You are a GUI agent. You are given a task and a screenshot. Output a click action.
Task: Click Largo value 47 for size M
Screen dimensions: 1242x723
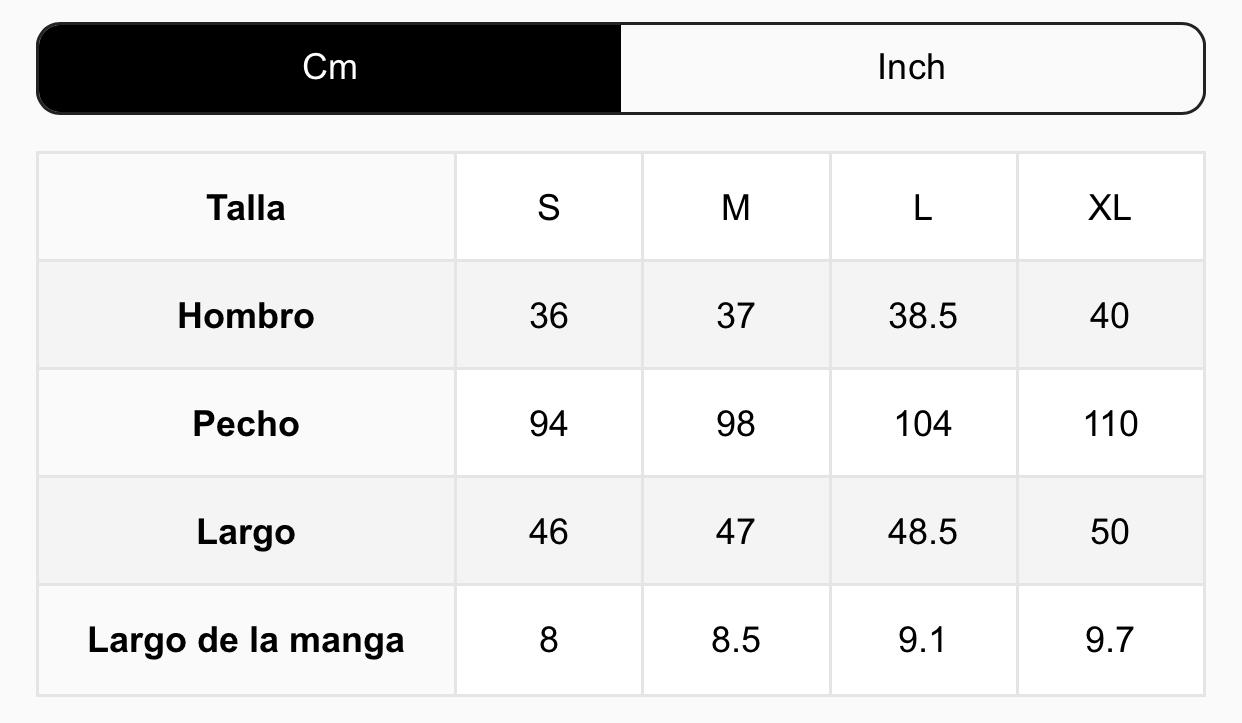click(735, 532)
